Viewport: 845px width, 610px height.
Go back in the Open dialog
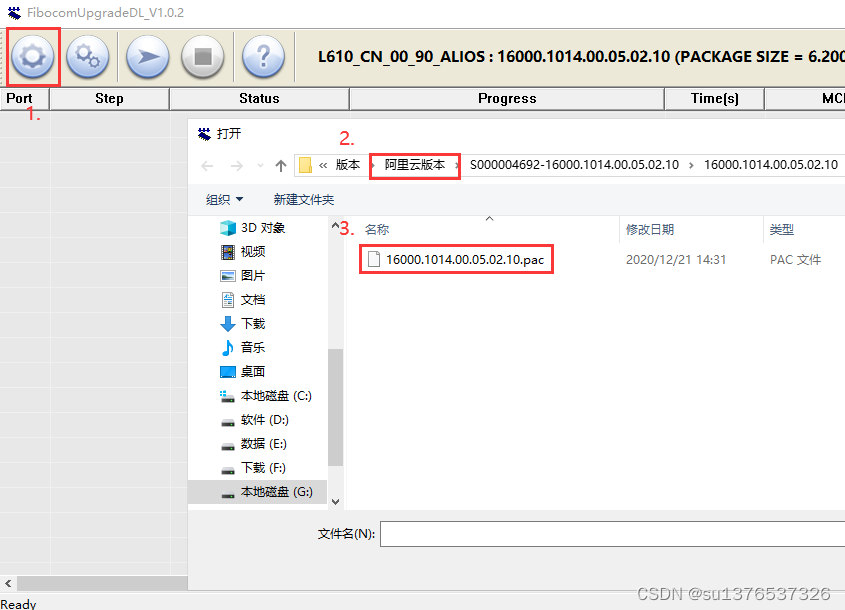(x=207, y=165)
